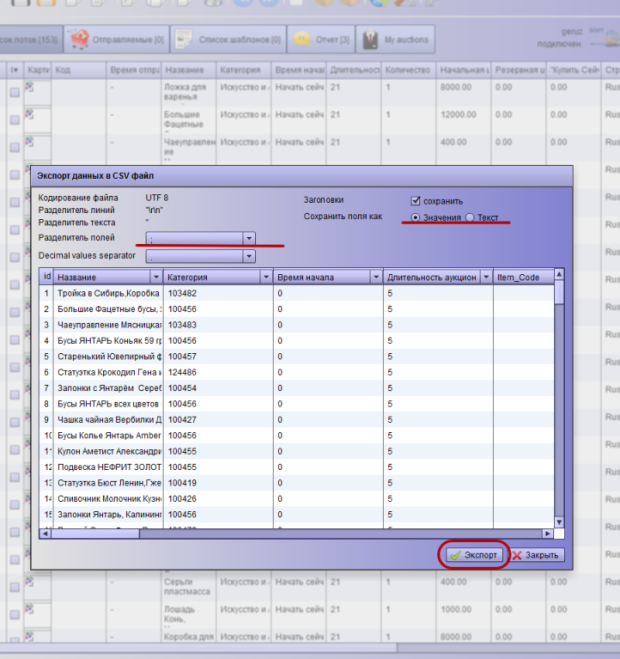Select the Сливочник Молочник row
Image resolution: width=620 pixels, height=659 pixels.
click(297, 498)
